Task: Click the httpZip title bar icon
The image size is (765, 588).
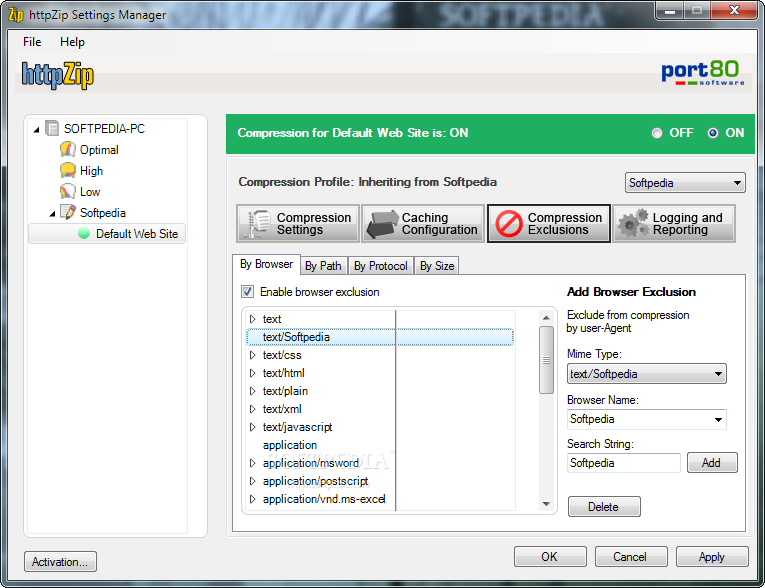Action: pos(16,15)
